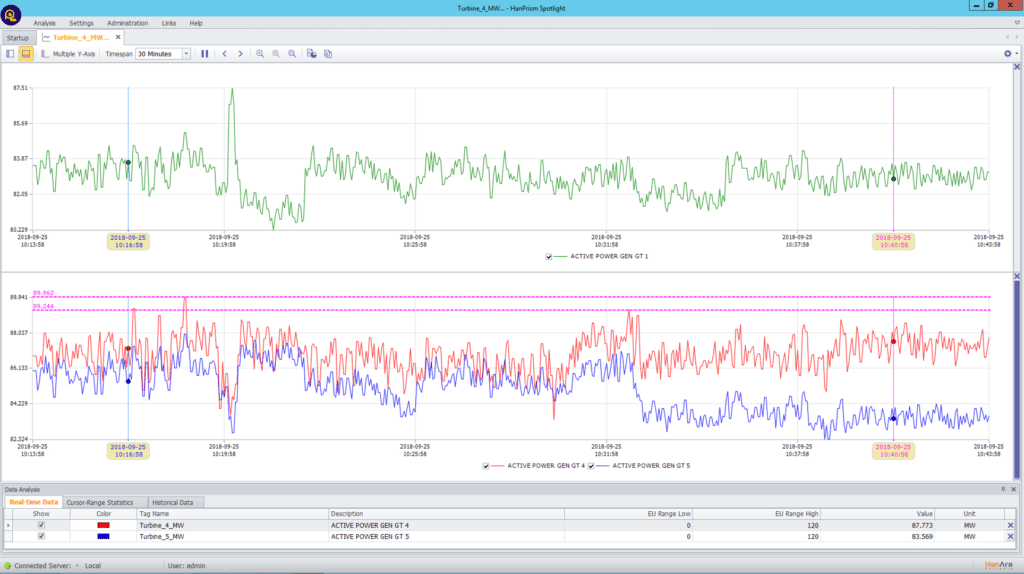Step forward to the next time window
The image size is (1024, 574).
pos(240,54)
